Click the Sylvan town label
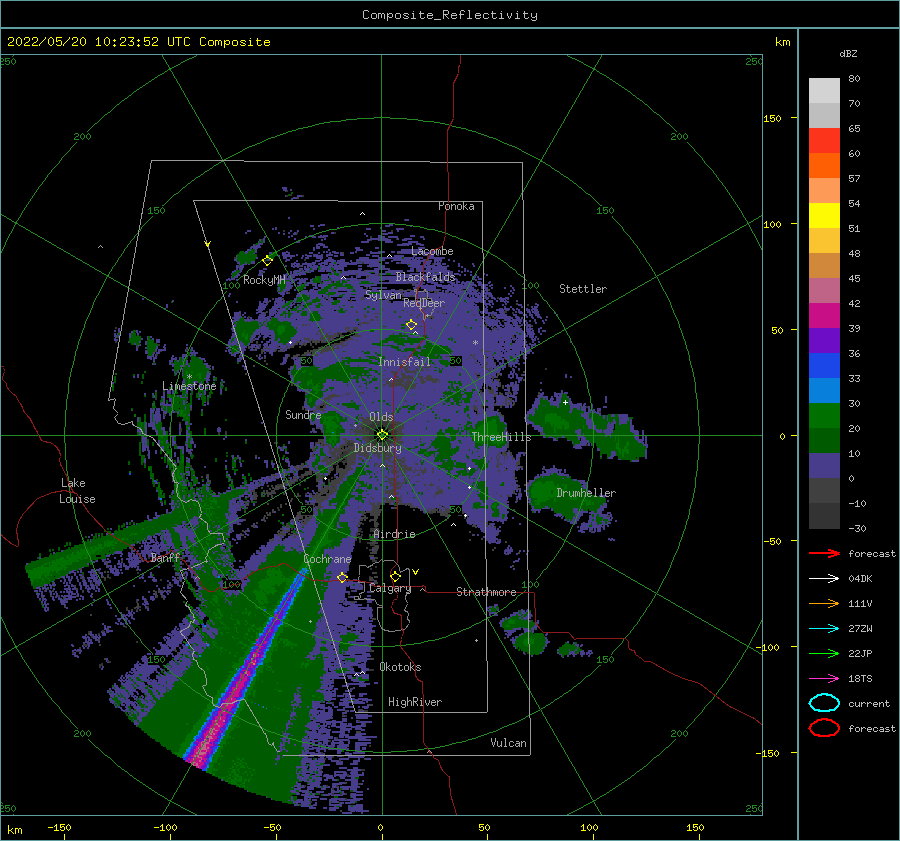The height and width of the screenshot is (841, 900). [x=383, y=295]
